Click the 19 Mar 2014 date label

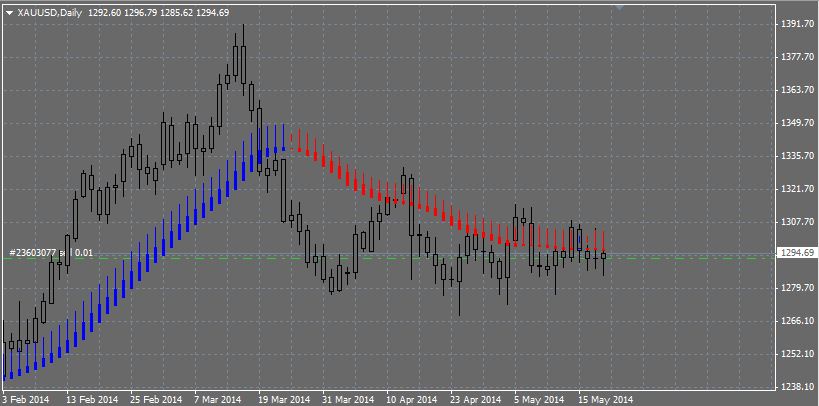point(283,400)
